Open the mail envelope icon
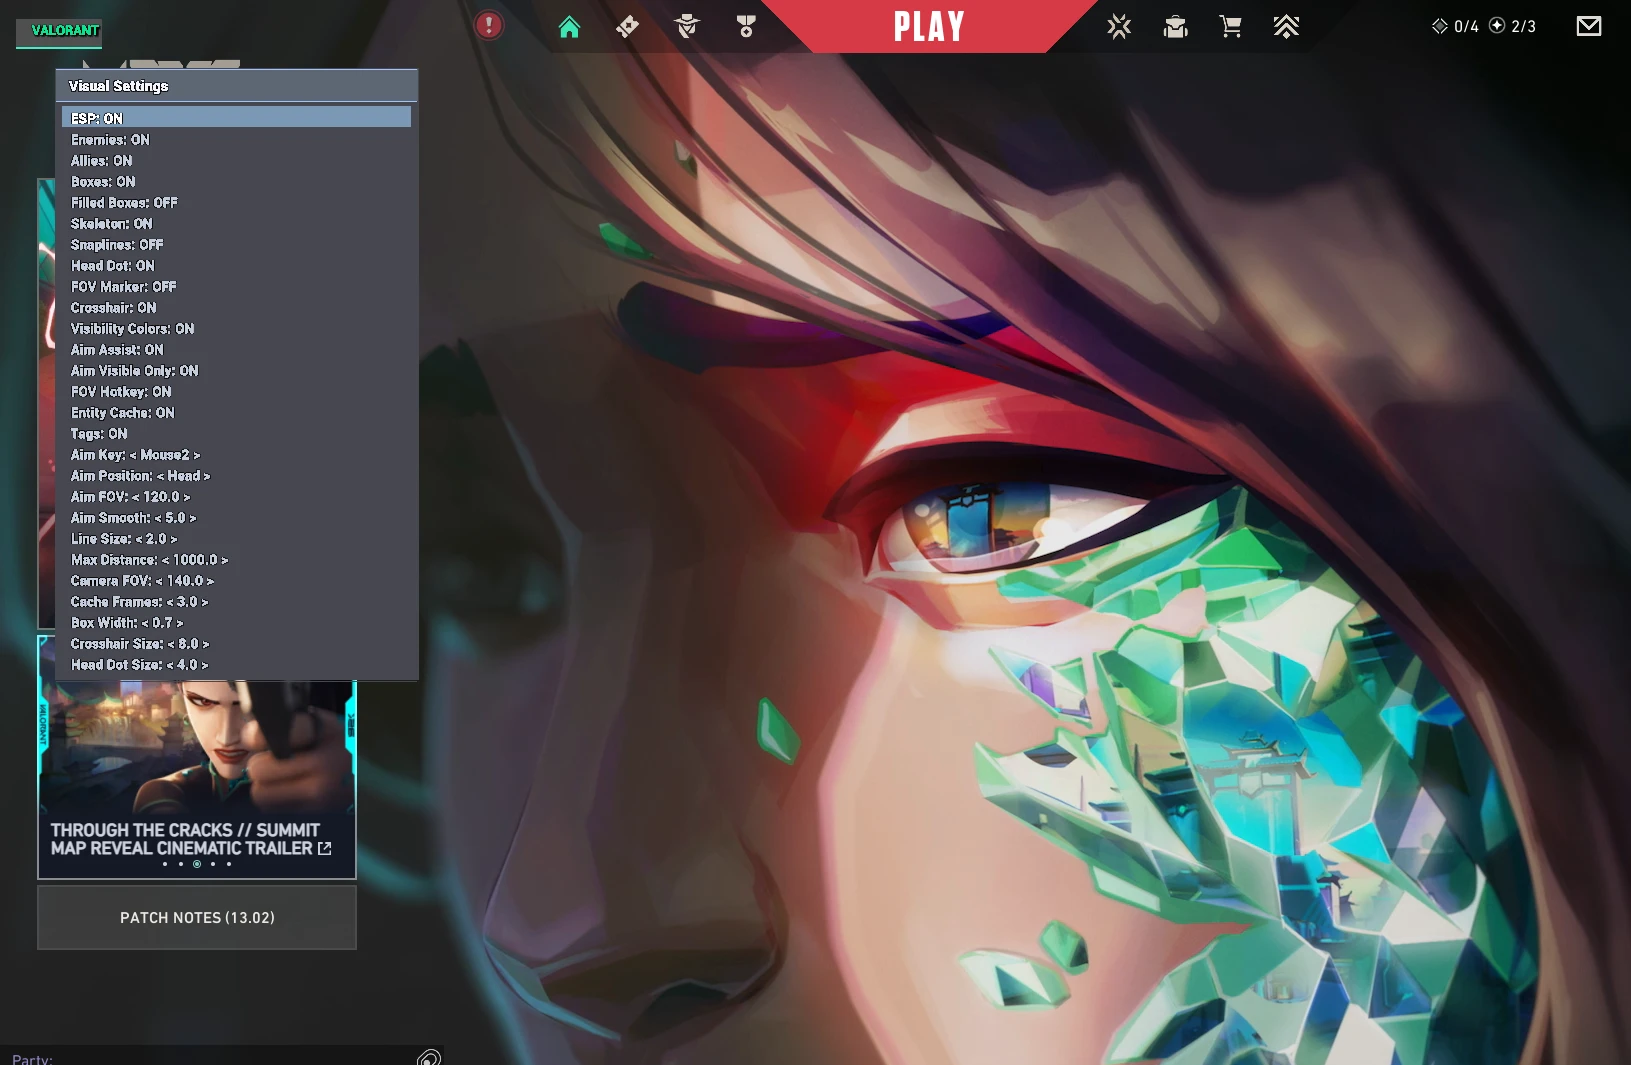This screenshot has height=1065, width=1631. 1589,26
